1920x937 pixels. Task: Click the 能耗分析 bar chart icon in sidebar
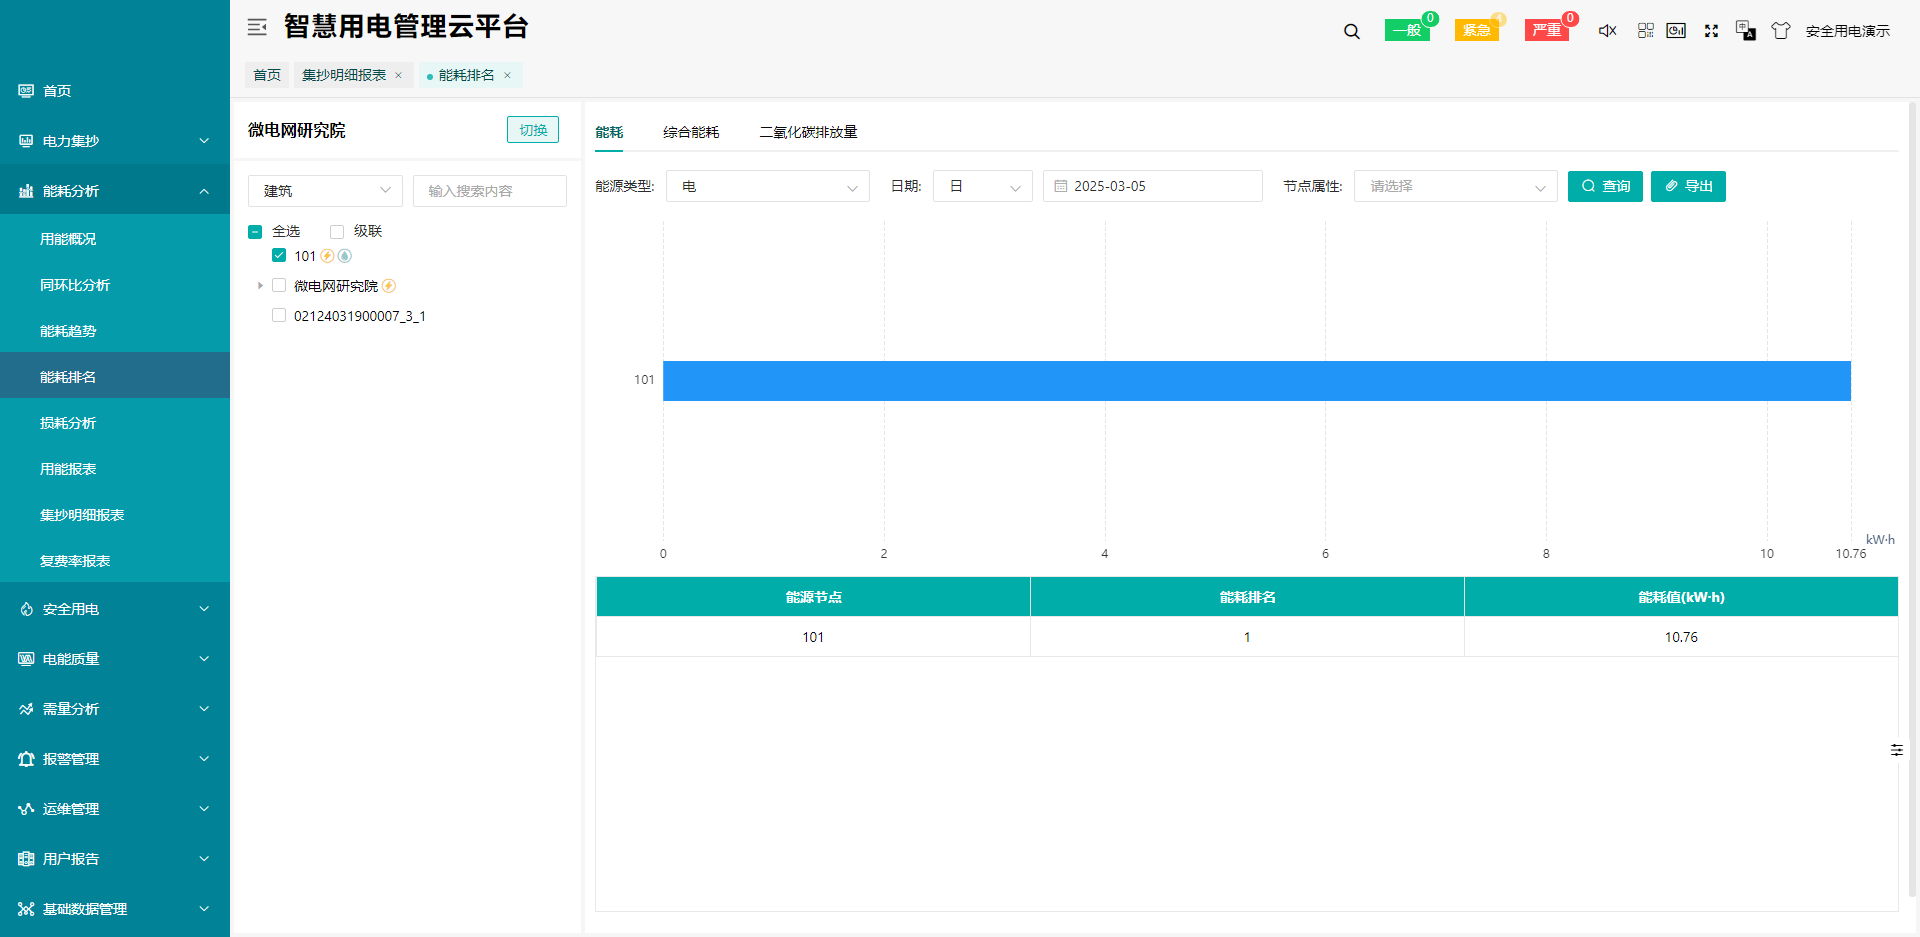(26, 191)
